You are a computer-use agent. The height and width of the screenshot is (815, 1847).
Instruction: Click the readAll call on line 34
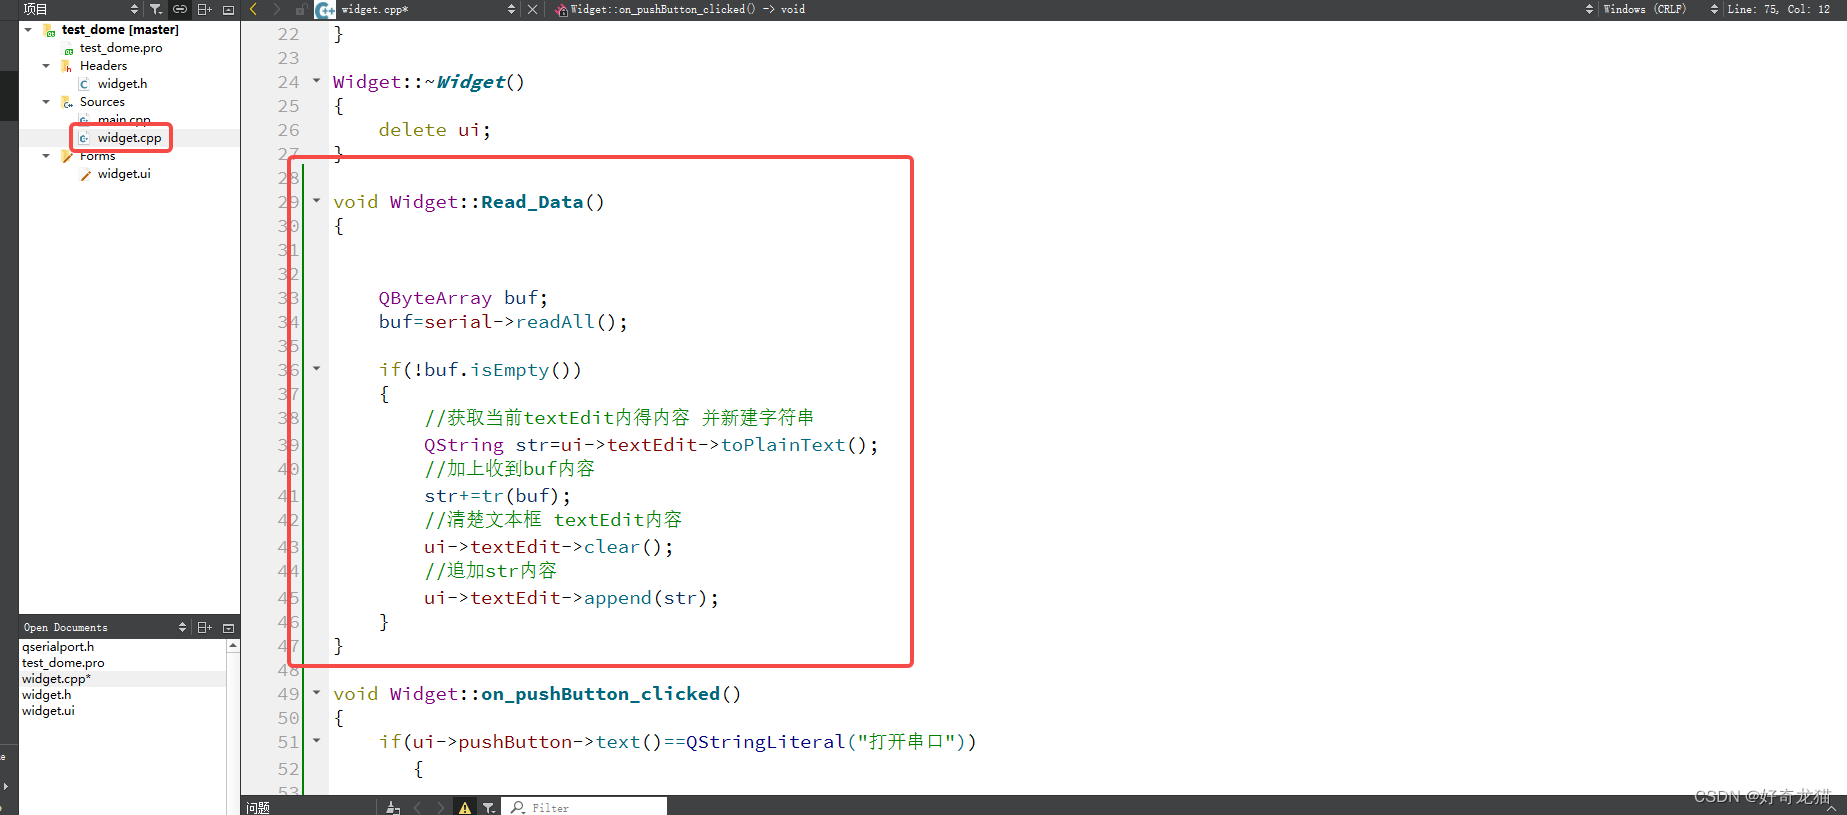click(555, 322)
